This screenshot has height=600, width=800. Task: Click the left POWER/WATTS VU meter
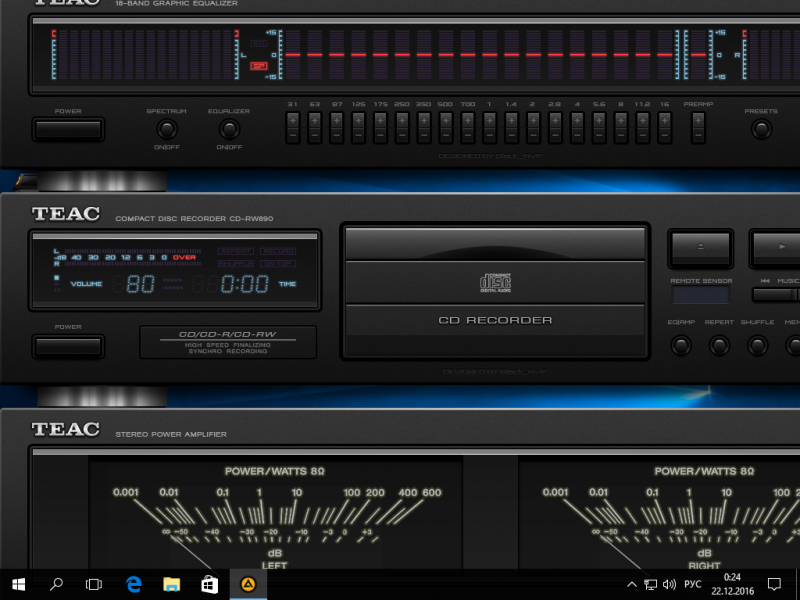[x=276, y=513]
